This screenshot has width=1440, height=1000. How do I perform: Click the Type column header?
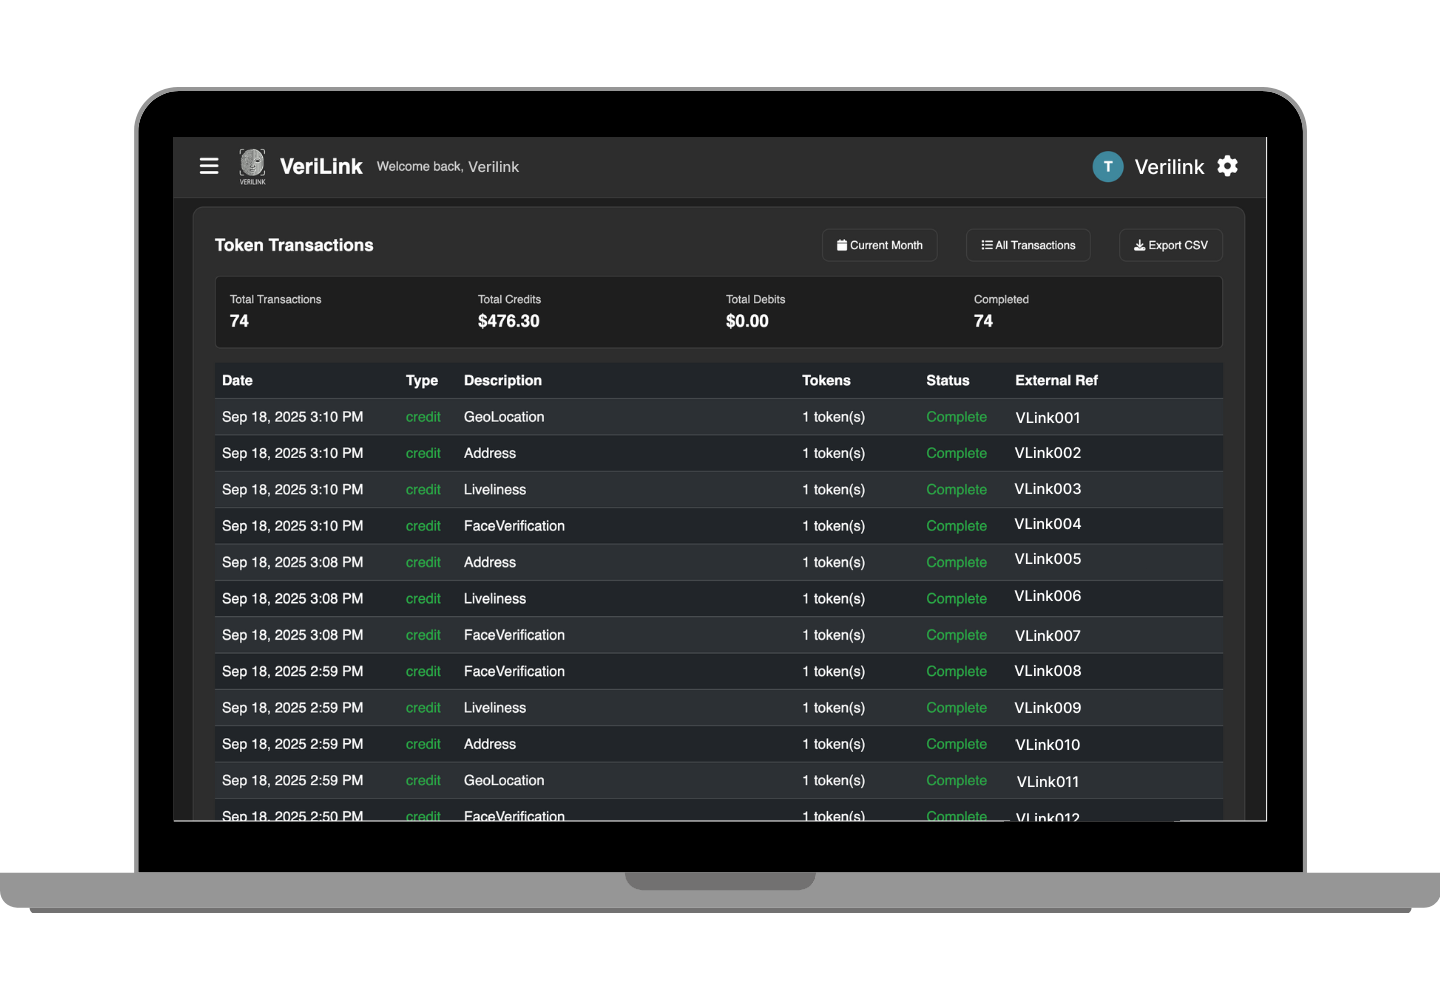coord(421,380)
